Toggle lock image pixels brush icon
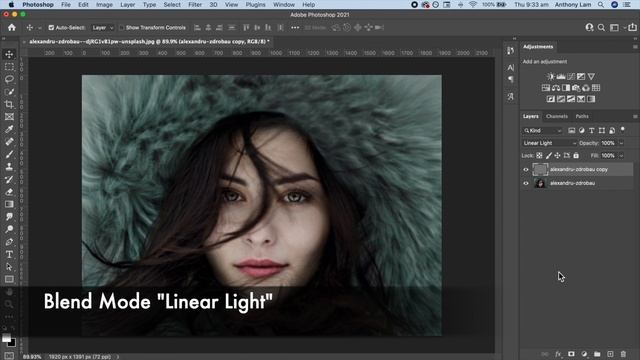 point(549,156)
